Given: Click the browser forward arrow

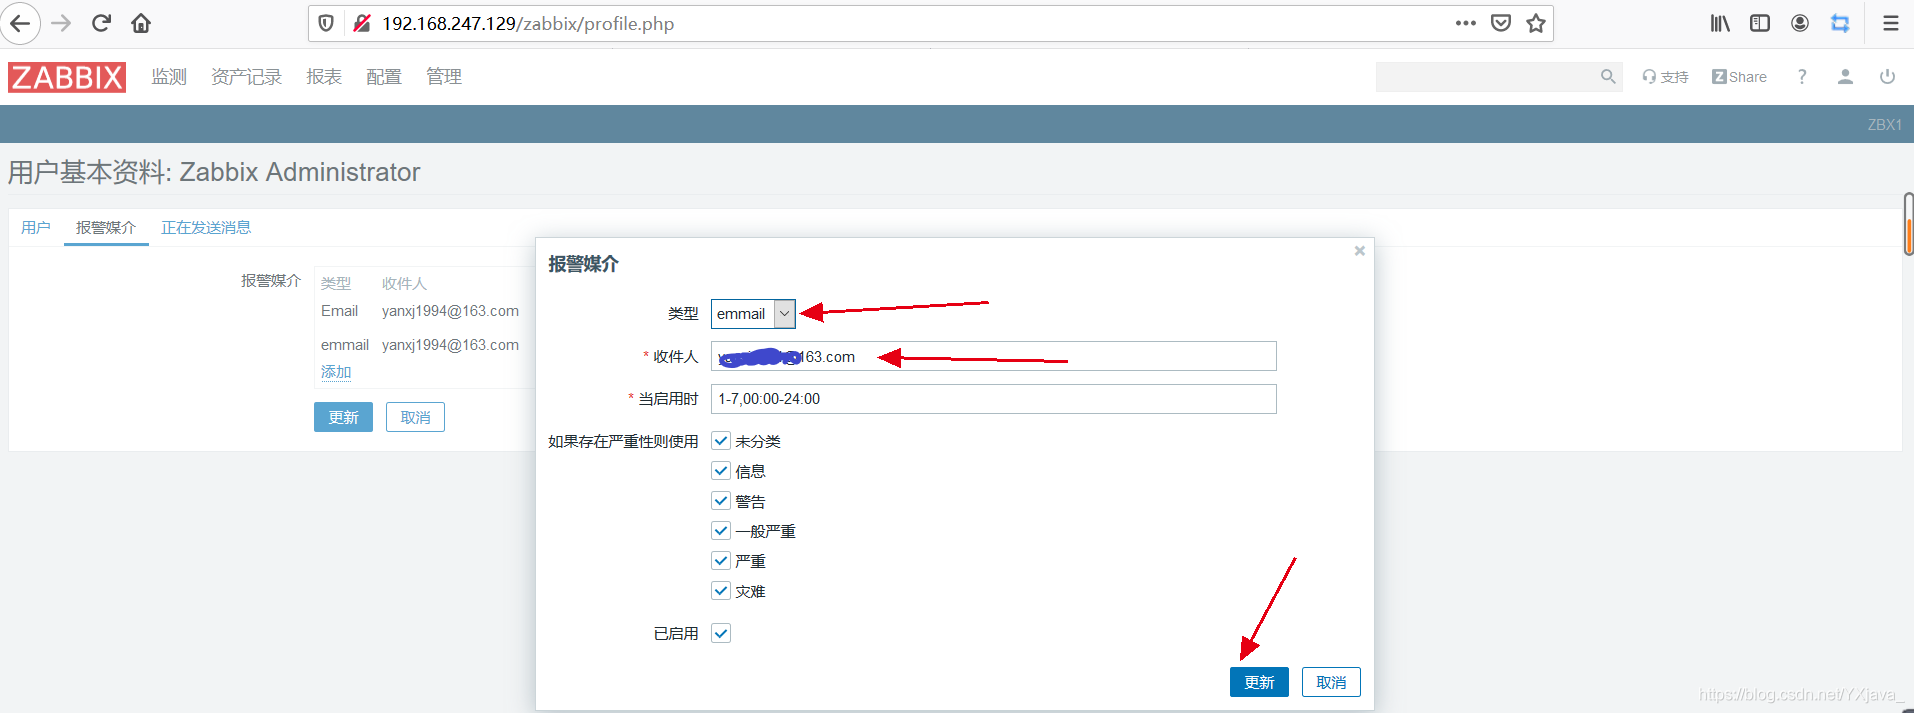Looking at the screenshot, I should (x=61, y=23).
